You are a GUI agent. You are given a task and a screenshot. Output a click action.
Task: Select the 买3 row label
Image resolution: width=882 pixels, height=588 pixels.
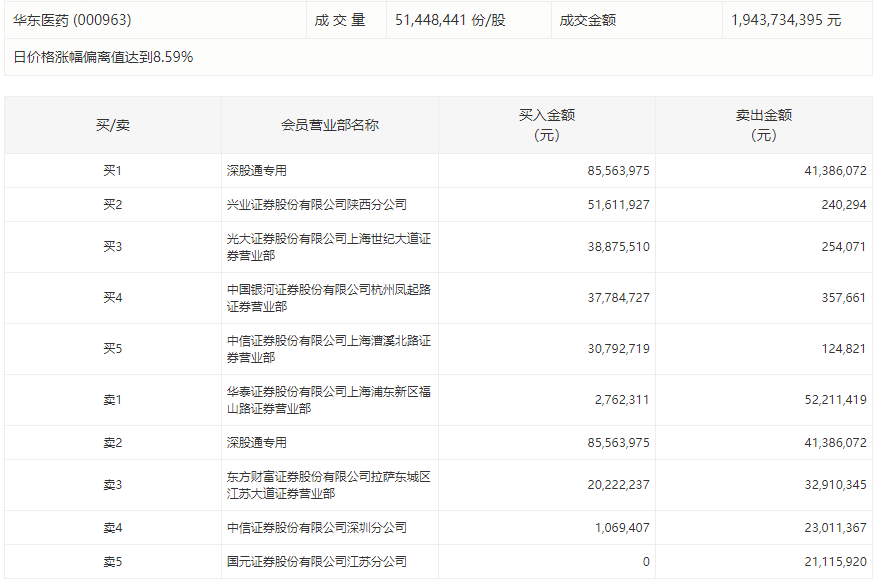pos(112,246)
